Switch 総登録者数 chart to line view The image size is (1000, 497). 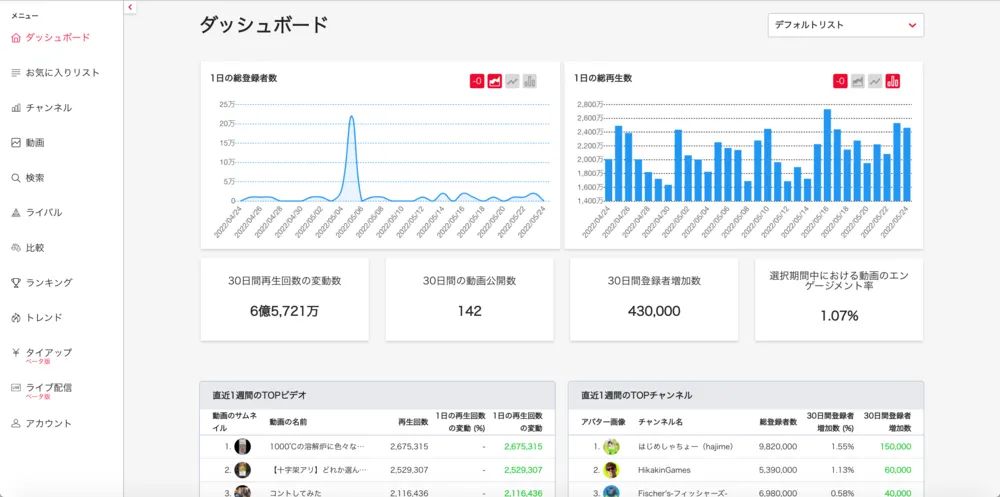(512, 81)
